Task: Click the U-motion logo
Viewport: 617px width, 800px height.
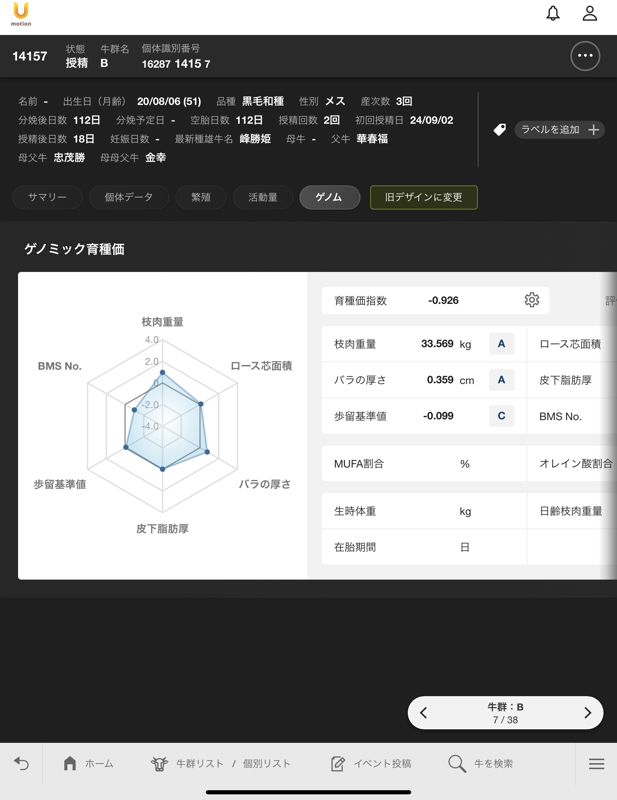Action: [x=21, y=15]
